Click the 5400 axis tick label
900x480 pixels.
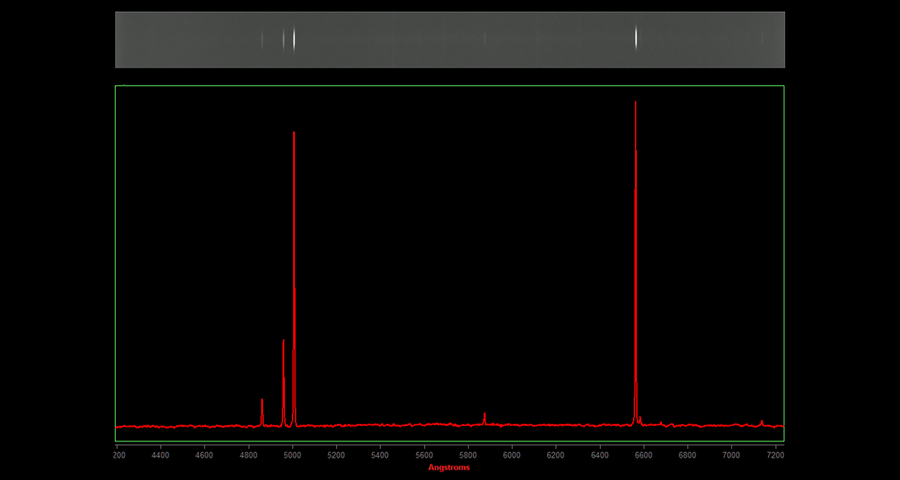click(380, 455)
